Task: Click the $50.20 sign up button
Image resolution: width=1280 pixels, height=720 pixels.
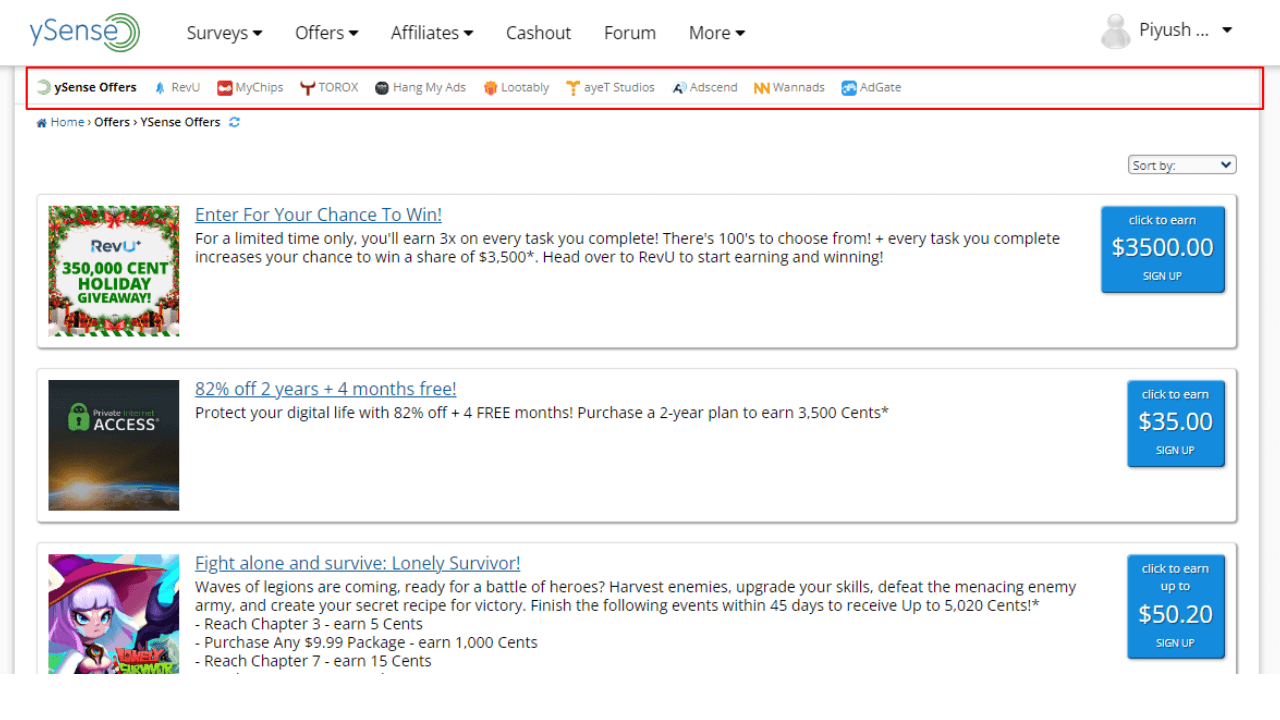Action: [x=1175, y=607]
